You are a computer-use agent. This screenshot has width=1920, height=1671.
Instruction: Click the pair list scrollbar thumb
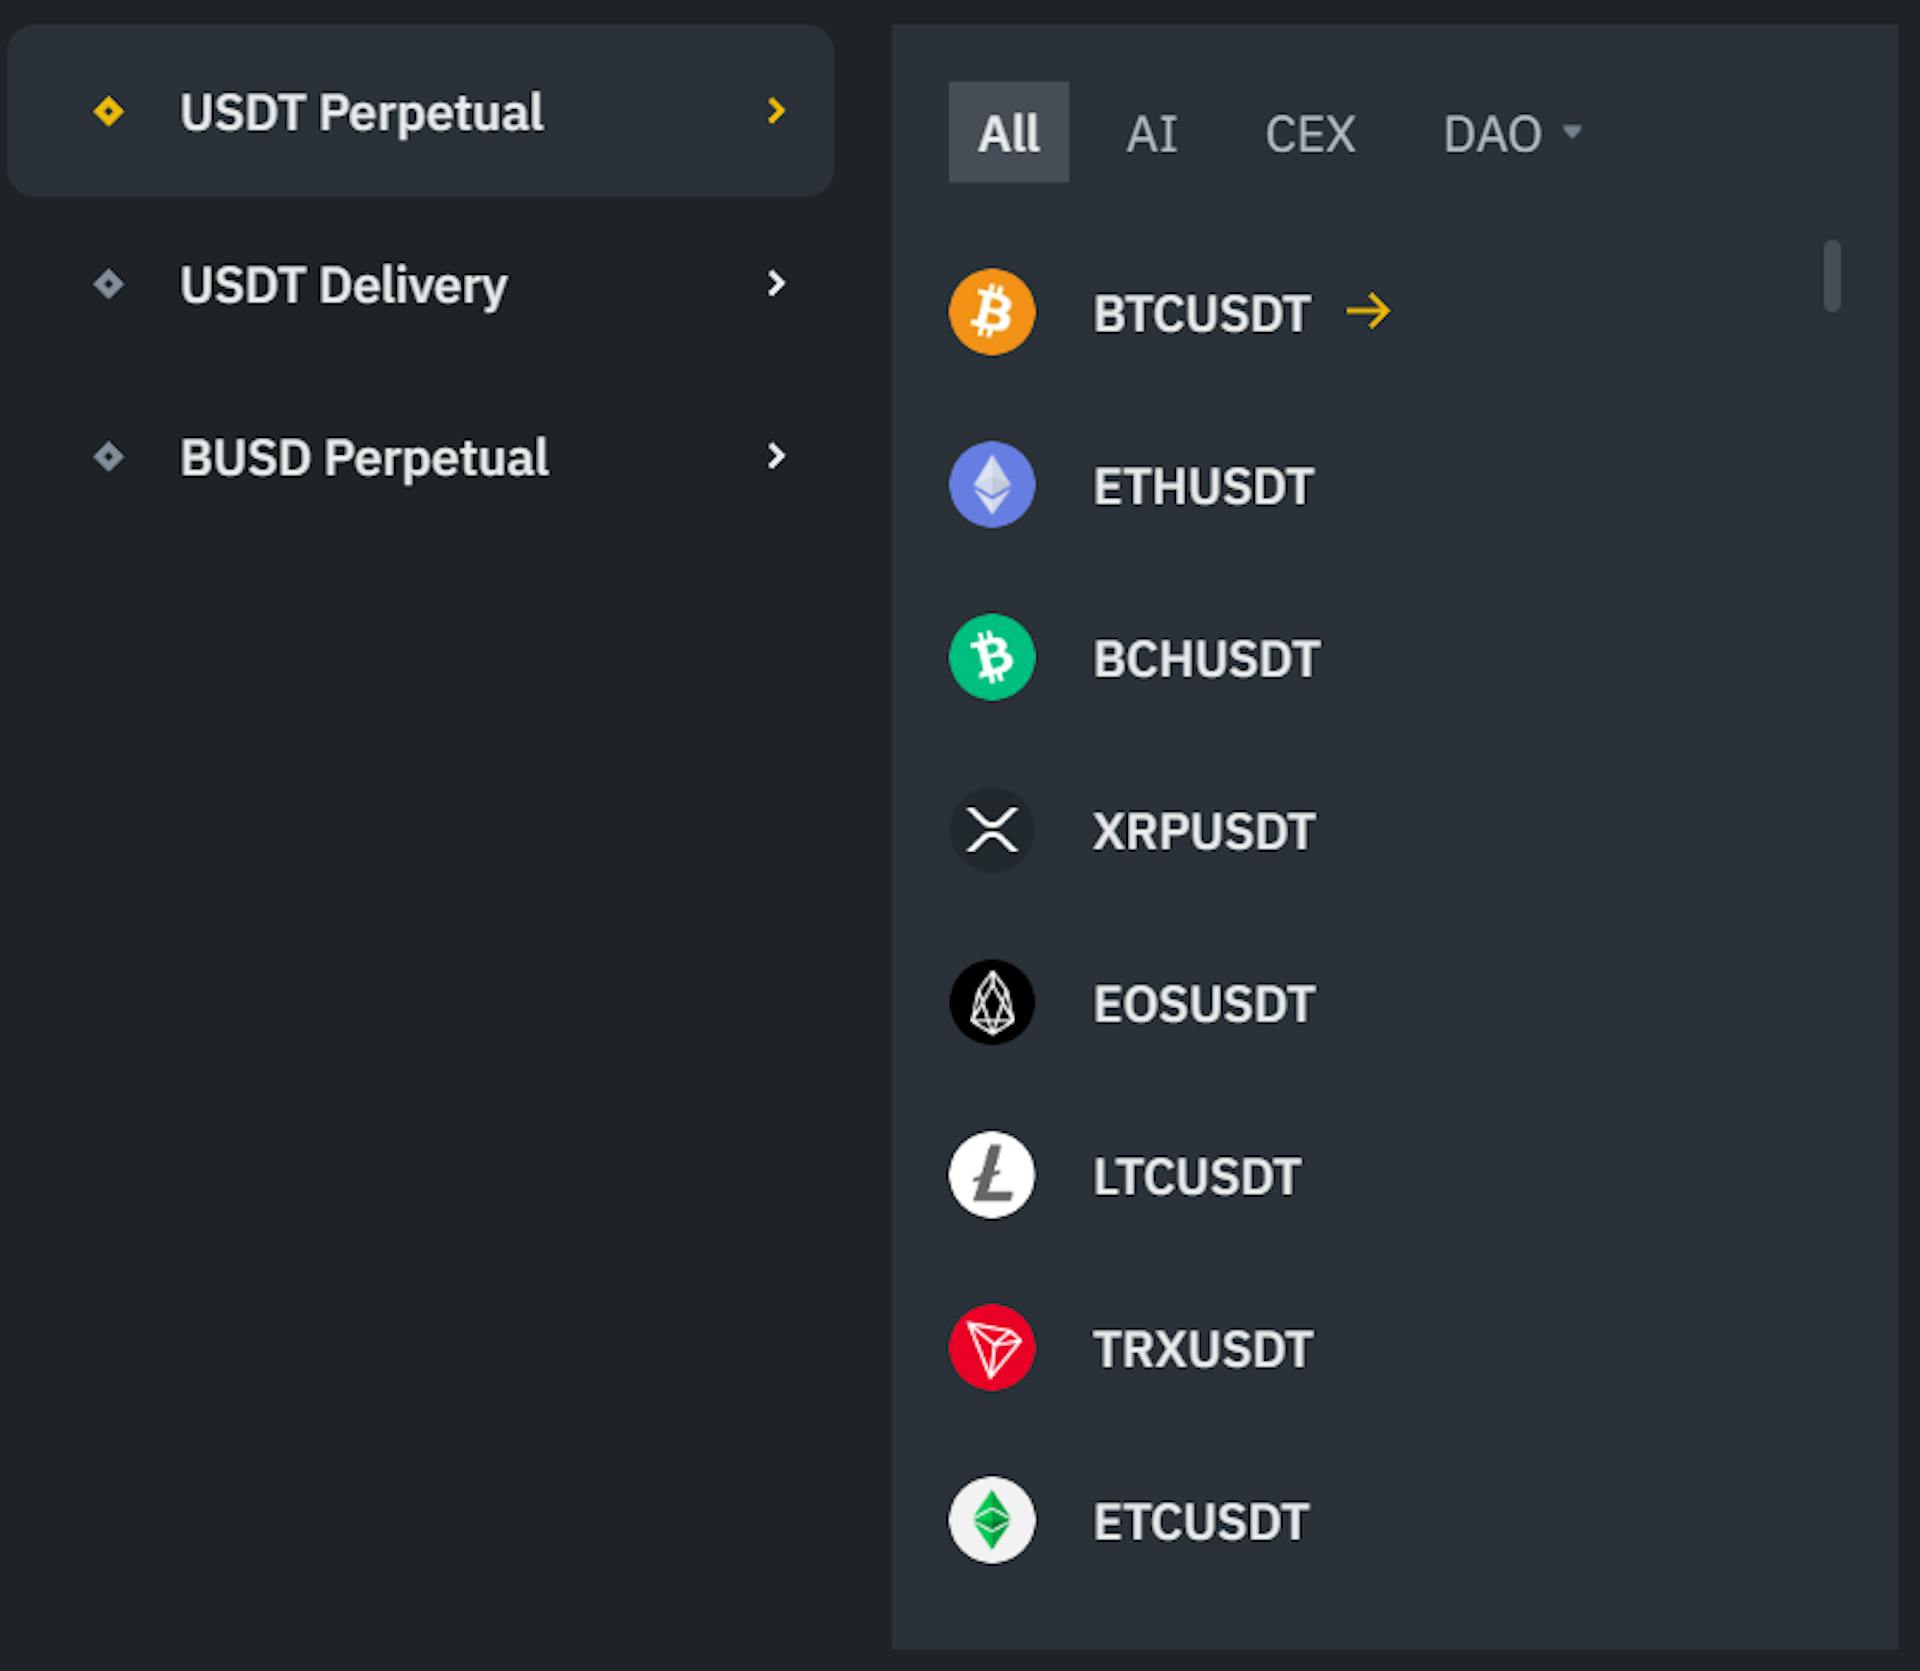[1832, 276]
